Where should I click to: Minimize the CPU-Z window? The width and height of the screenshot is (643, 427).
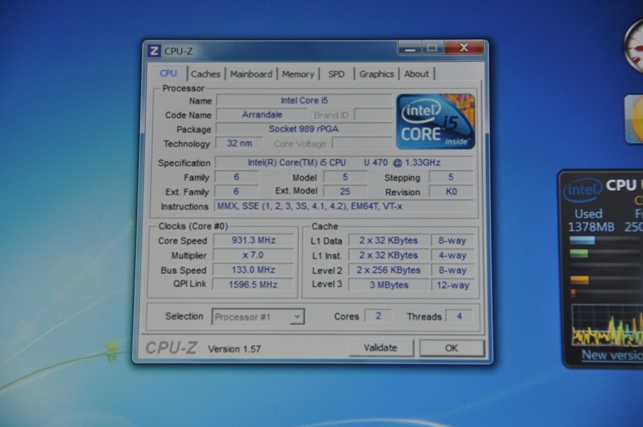pyautogui.click(x=410, y=48)
